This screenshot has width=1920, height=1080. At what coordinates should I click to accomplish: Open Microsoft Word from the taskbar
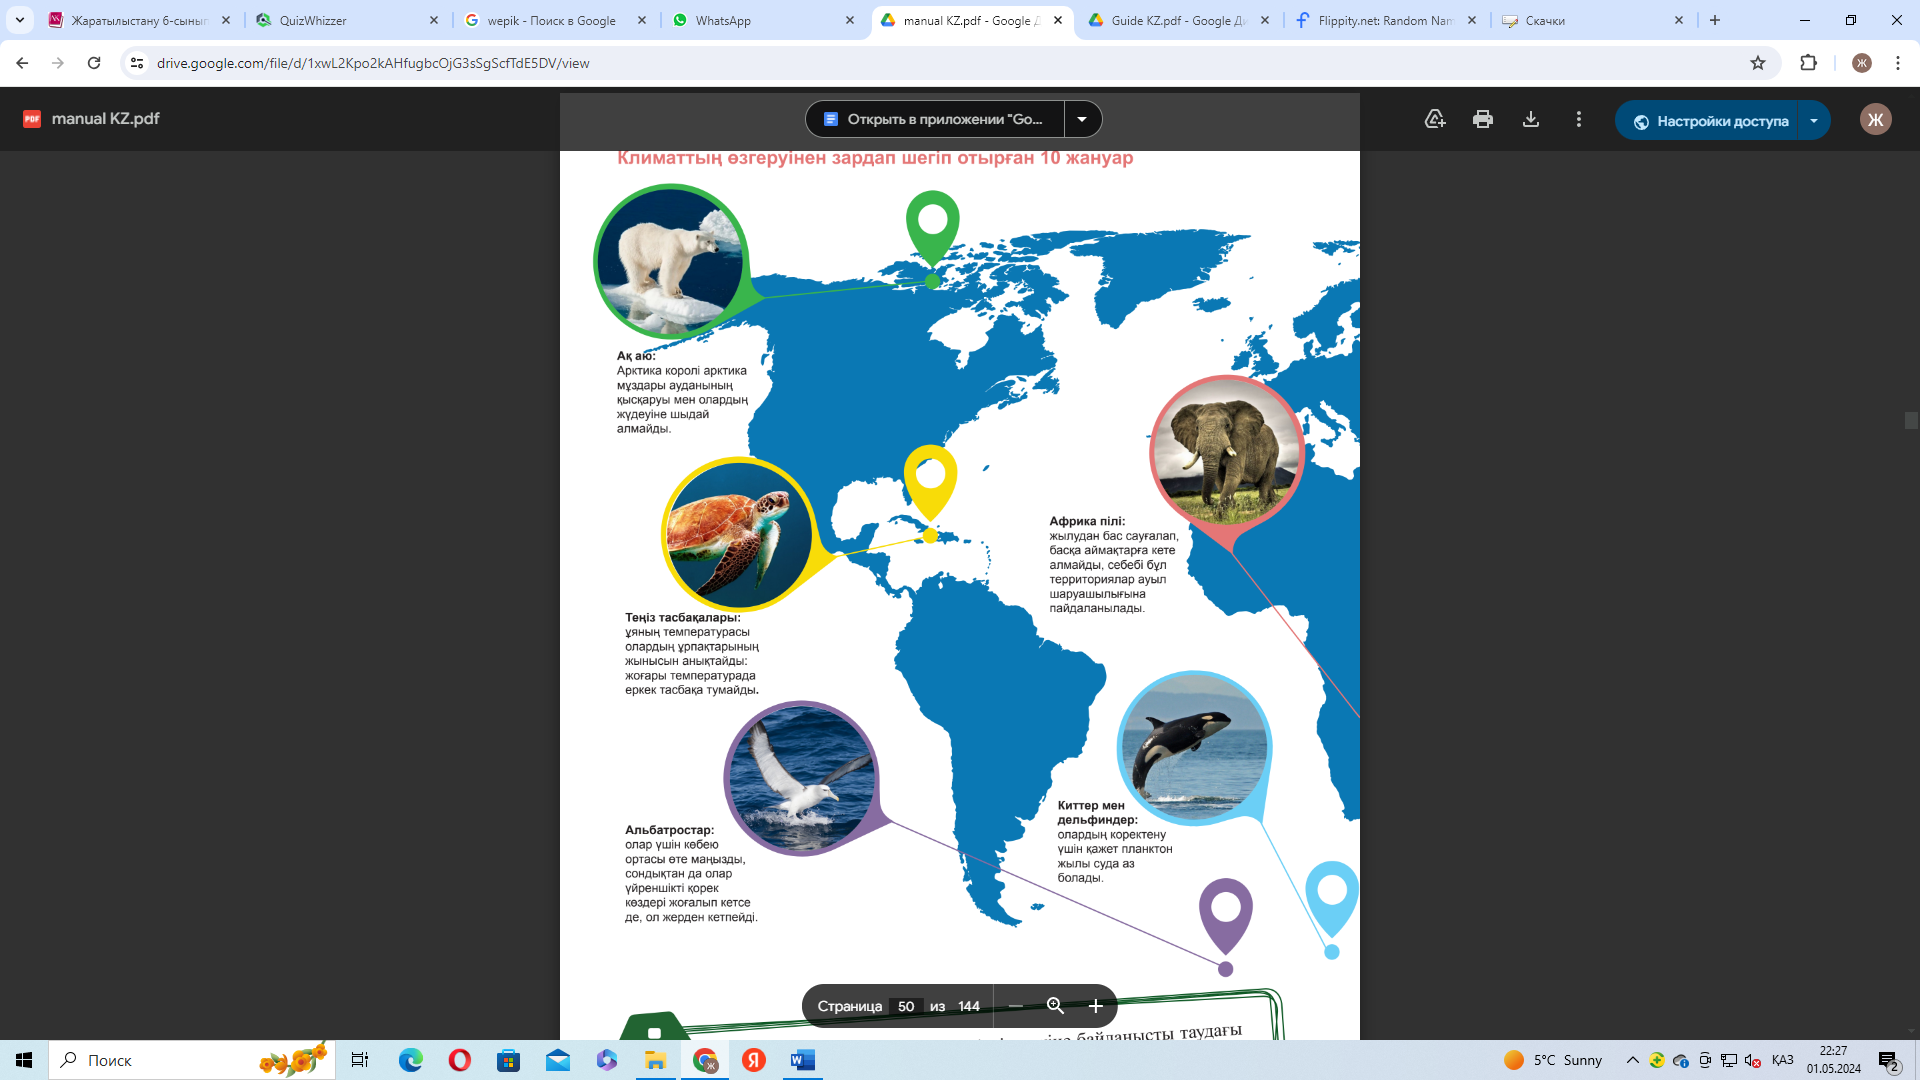pos(802,1060)
